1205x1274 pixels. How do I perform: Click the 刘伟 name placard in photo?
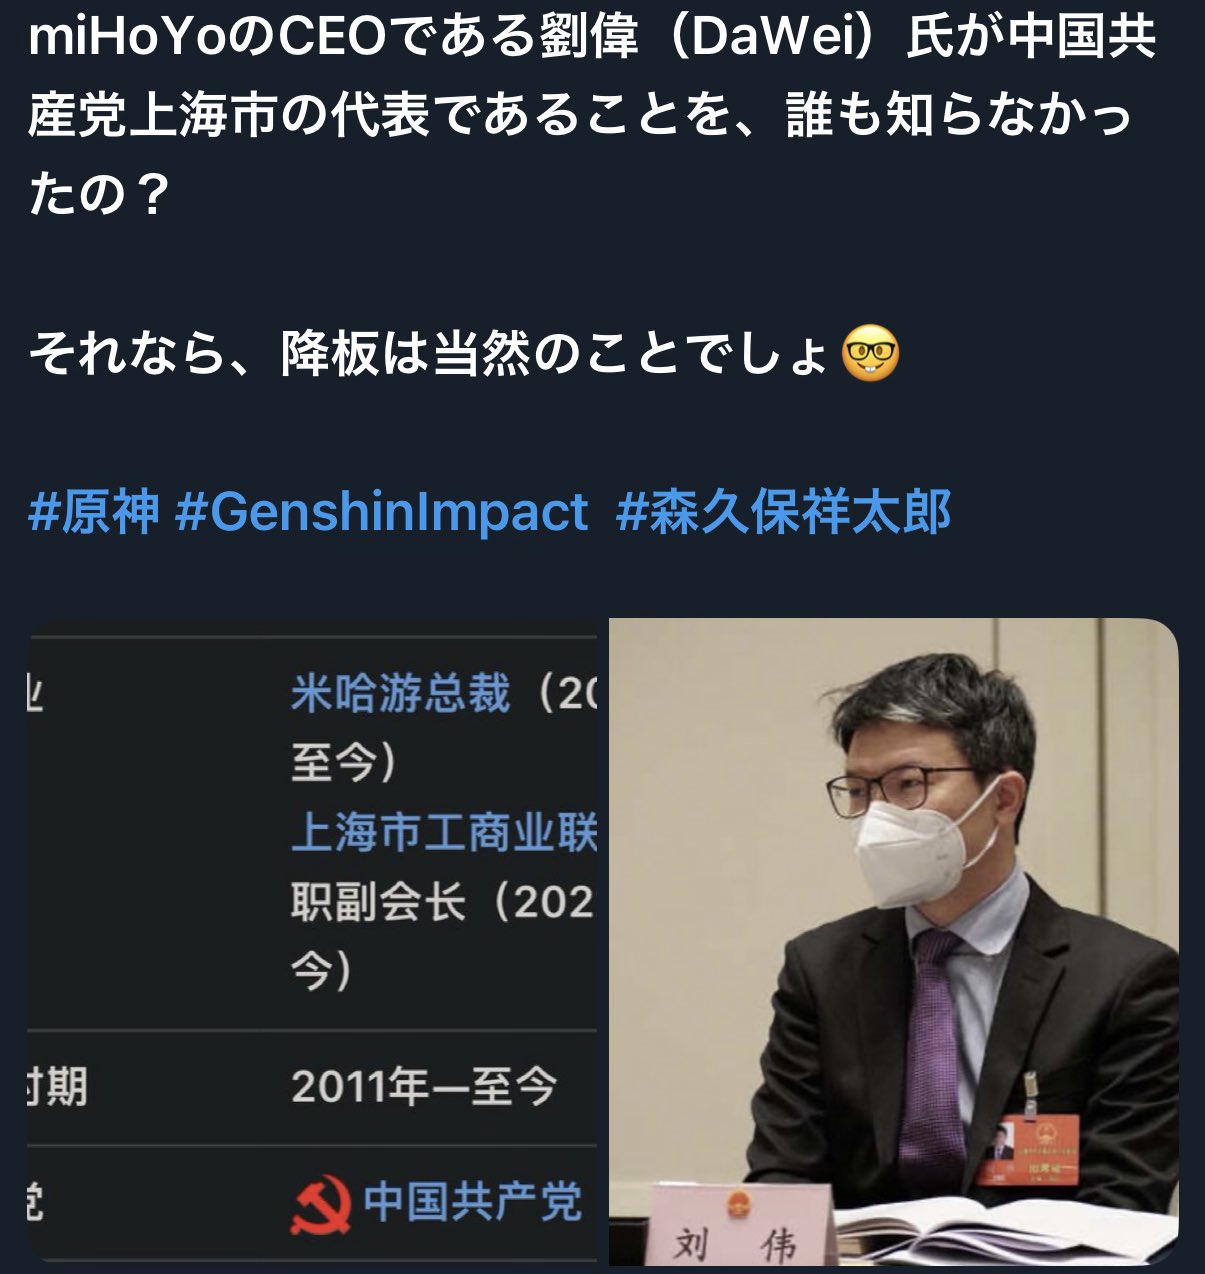[x=742, y=1230]
